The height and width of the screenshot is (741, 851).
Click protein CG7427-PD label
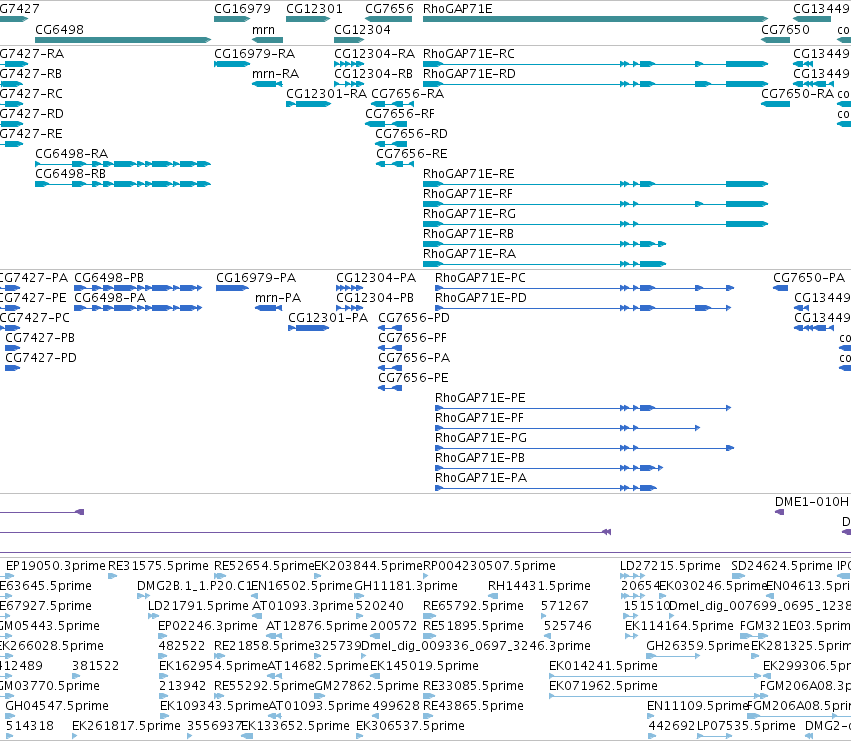[x=41, y=358]
